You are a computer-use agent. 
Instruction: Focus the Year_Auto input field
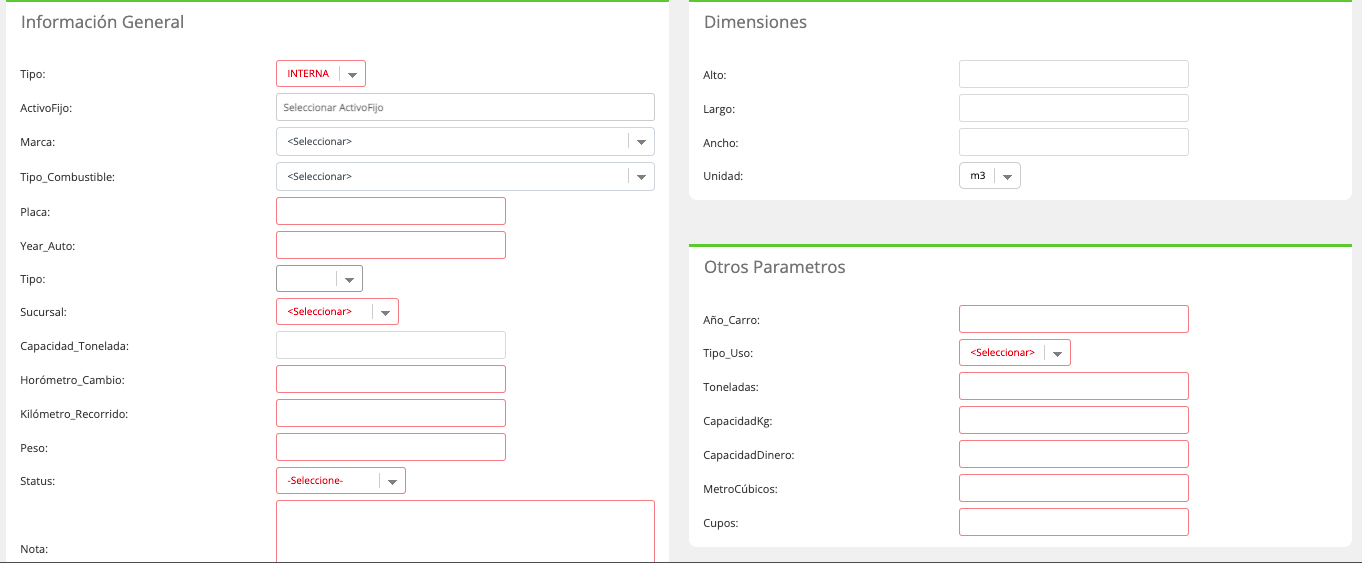[391, 245]
